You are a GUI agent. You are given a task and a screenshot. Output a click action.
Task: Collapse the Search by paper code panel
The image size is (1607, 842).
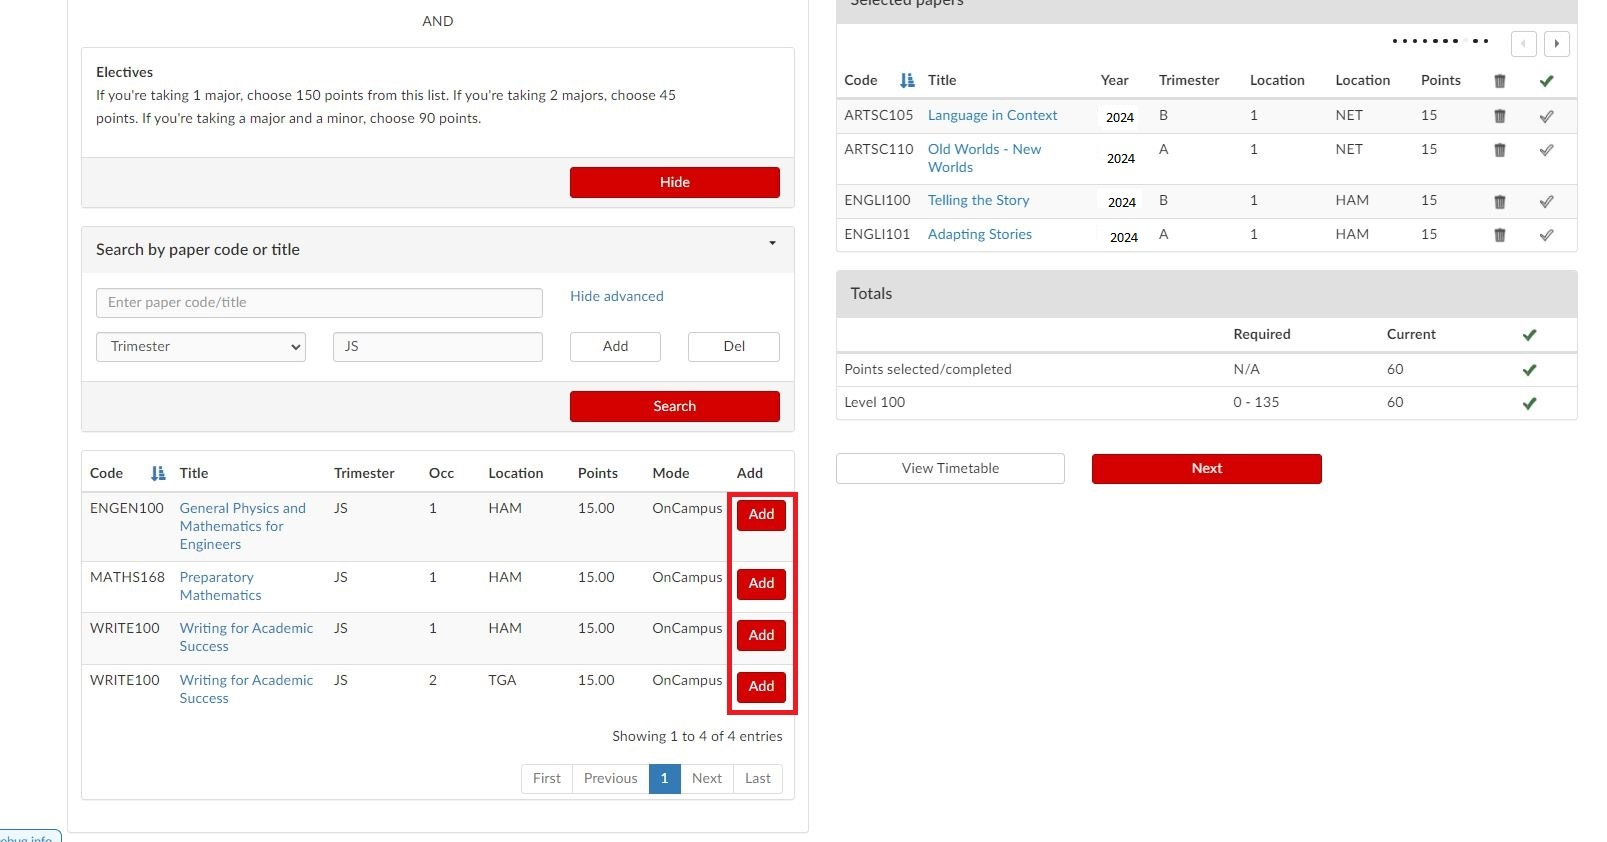coord(772,243)
